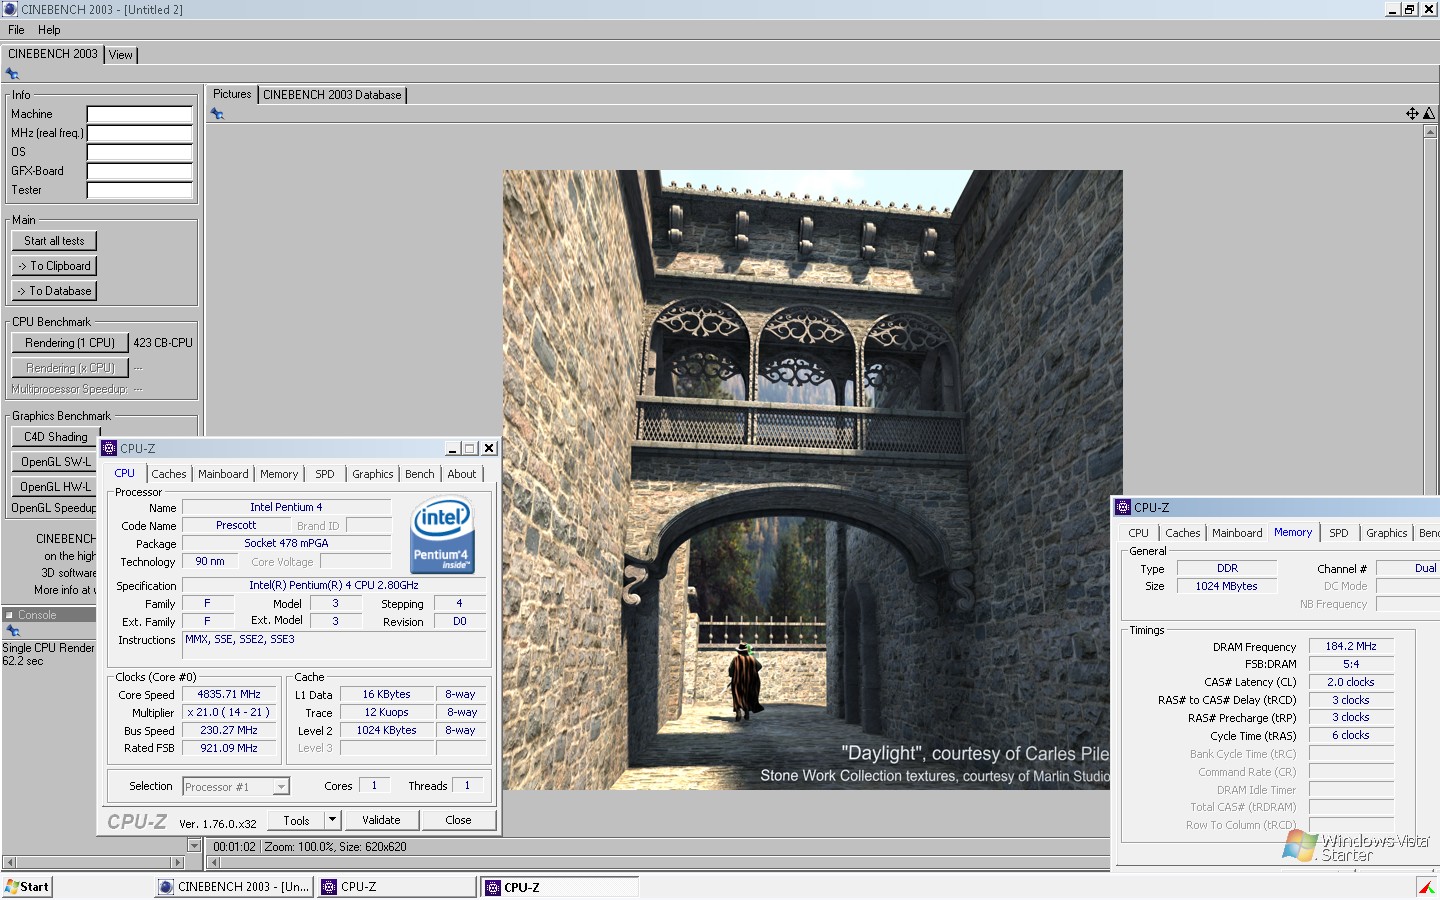Click the To Clipboard button
This screenshot has height=900, width=1440.
click(54, 266)
